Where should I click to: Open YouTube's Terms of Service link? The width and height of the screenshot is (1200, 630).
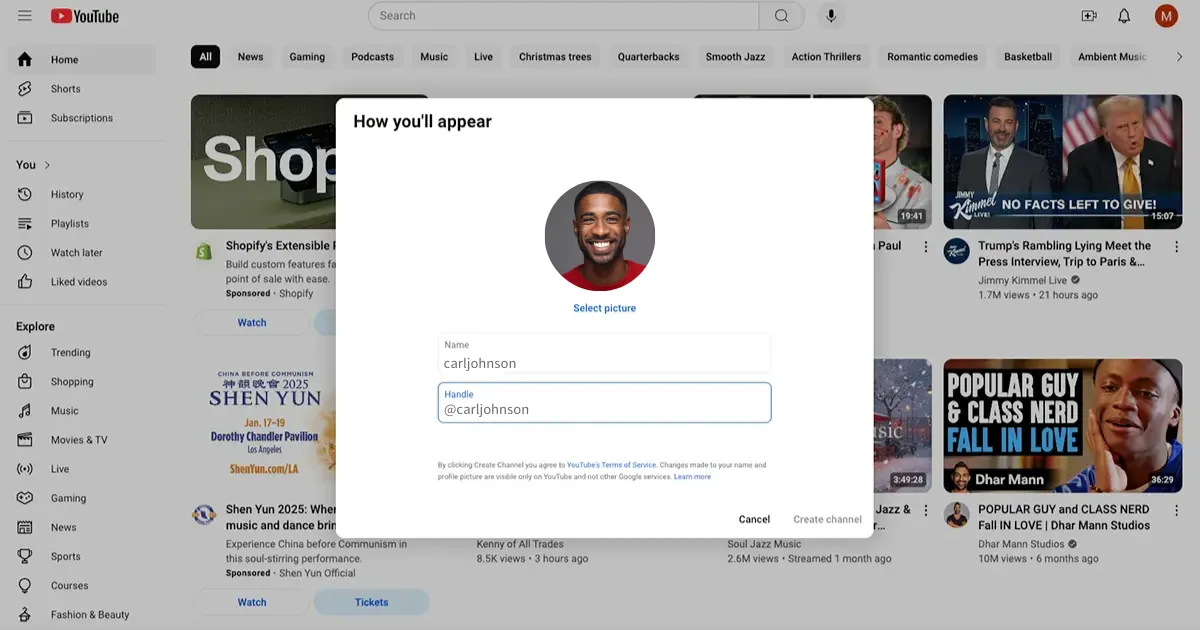[x=611, y=465]
